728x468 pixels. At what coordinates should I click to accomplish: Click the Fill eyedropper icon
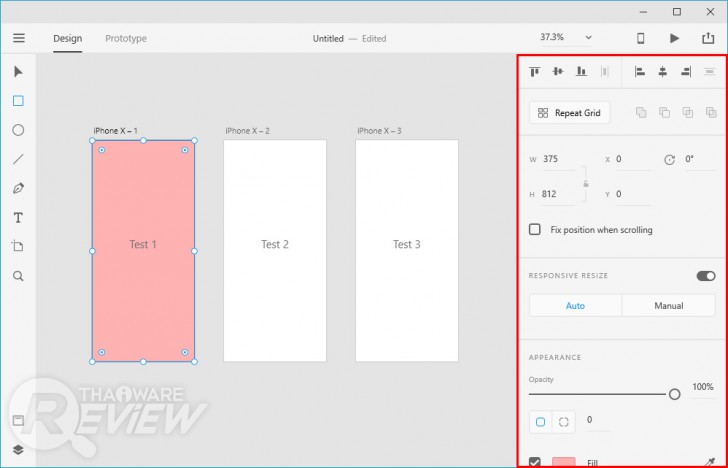coord(710,462)
